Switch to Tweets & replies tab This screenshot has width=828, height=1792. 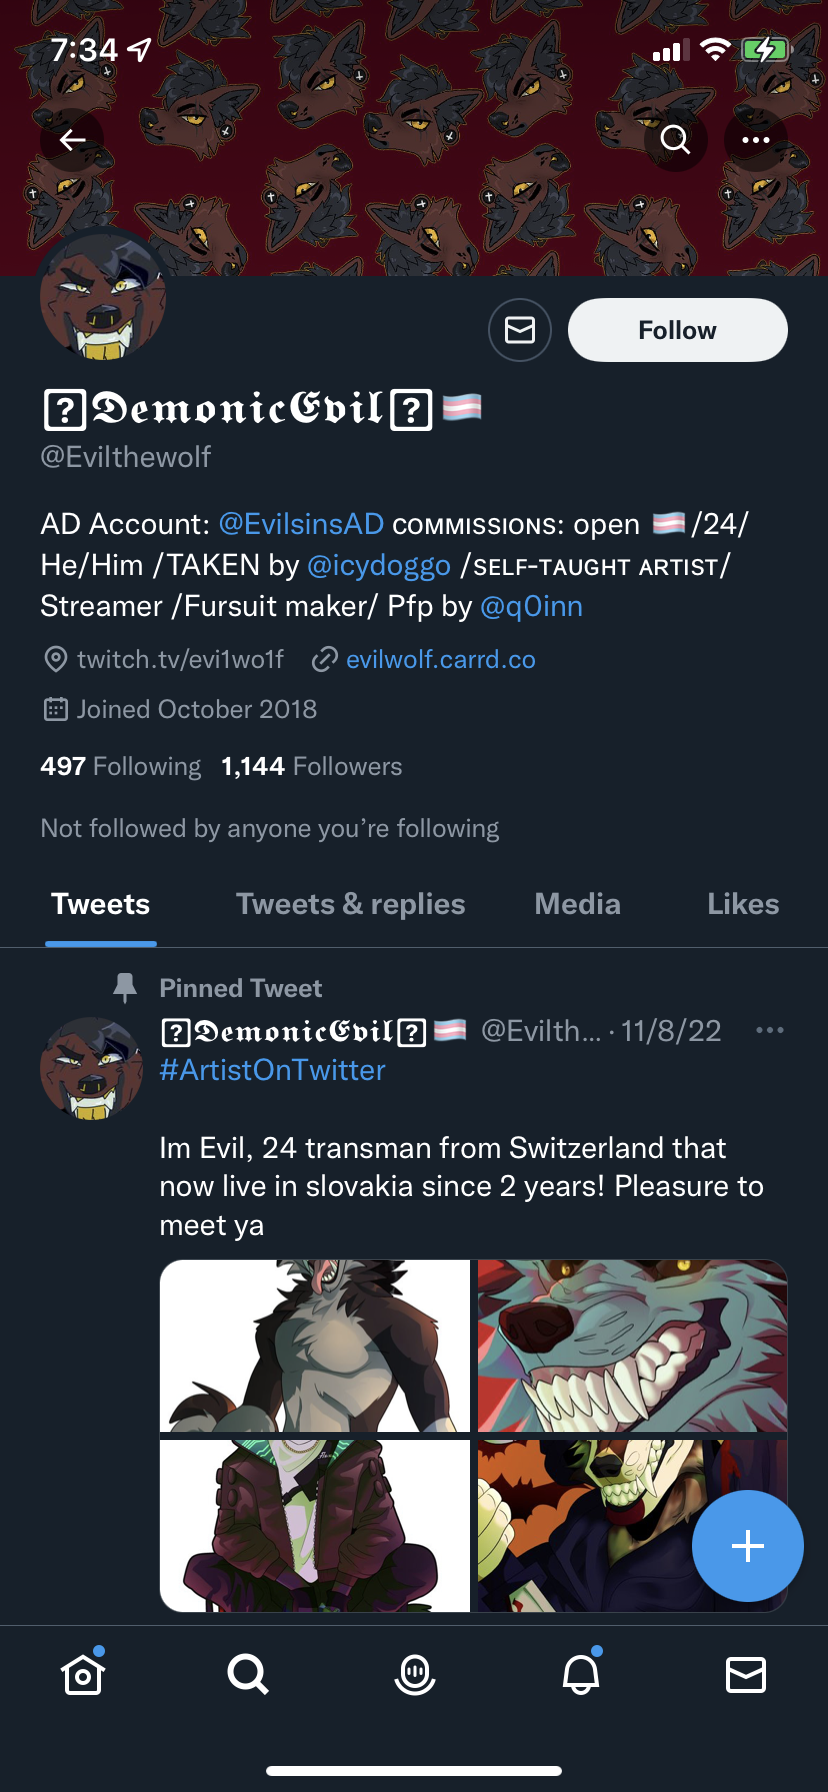(x=351, y=904)
